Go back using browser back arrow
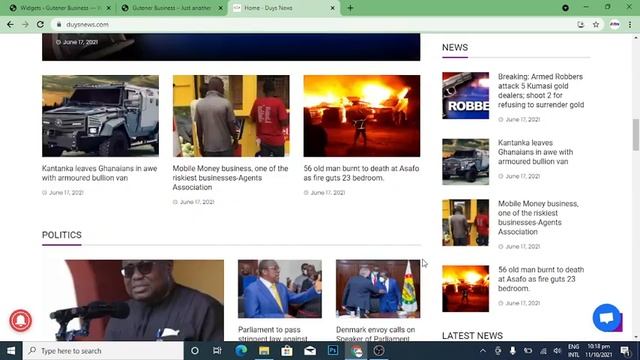Image resolution: width=640 pixels, height=360 pixels. coord(10,24)
